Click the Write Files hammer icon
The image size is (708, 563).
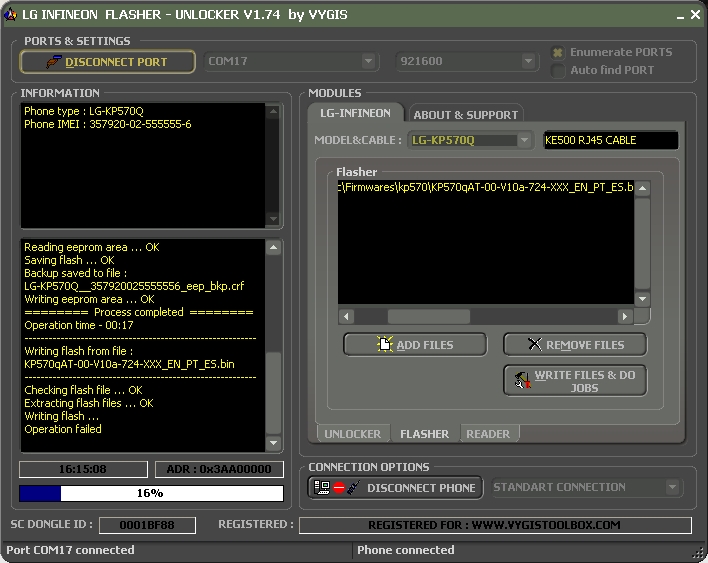[522, 380]
